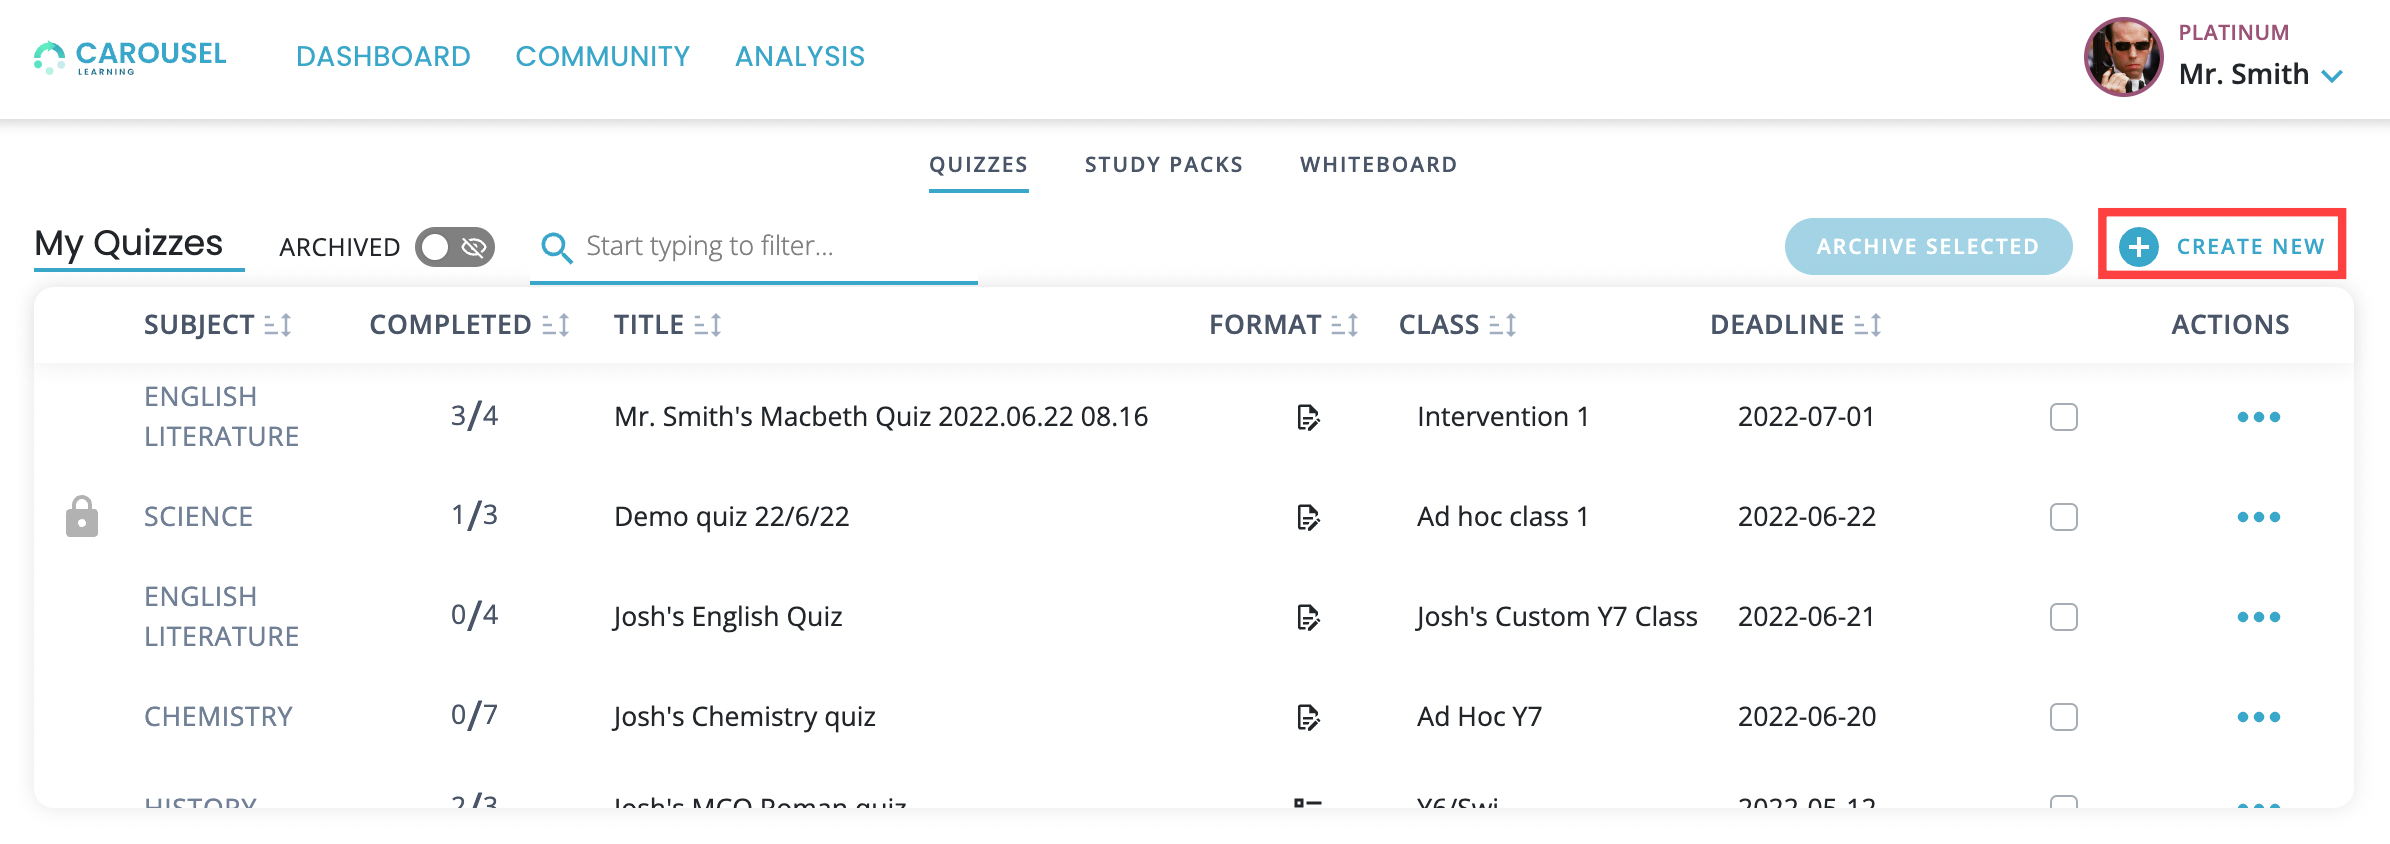Toggle the Archived quizzes switch

click(455, 247)
